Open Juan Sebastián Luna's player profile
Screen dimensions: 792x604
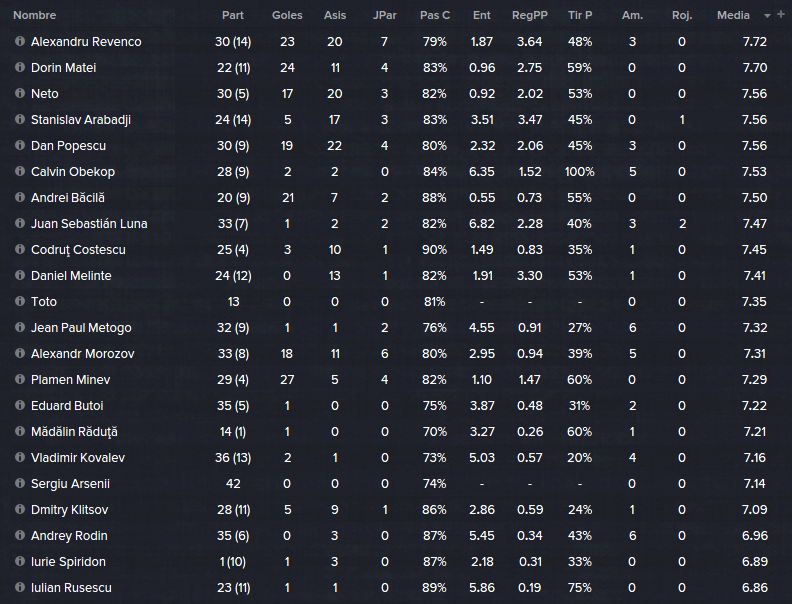[x=89, y=224]
